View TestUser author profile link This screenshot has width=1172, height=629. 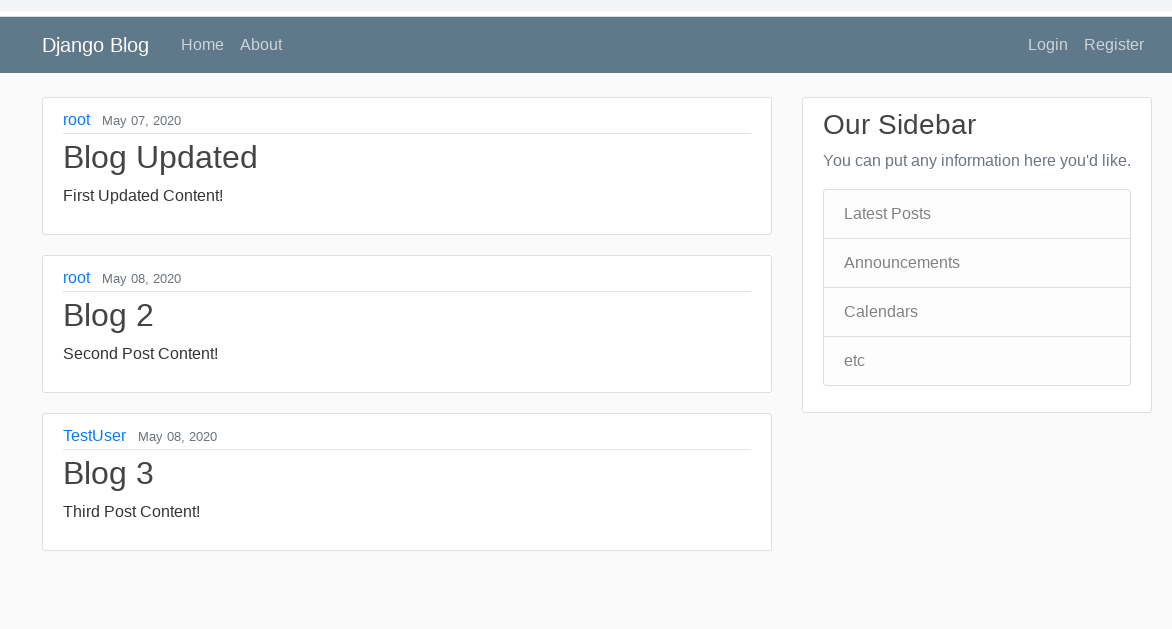point(94,436)
